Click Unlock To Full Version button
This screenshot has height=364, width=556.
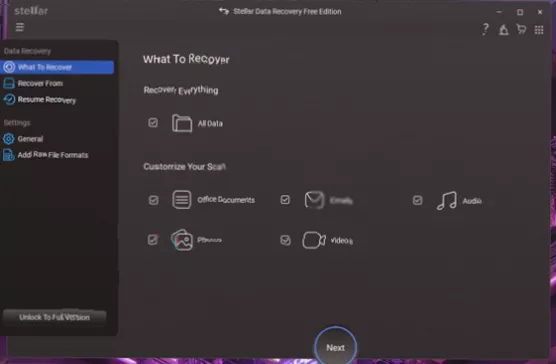(54, 317)
